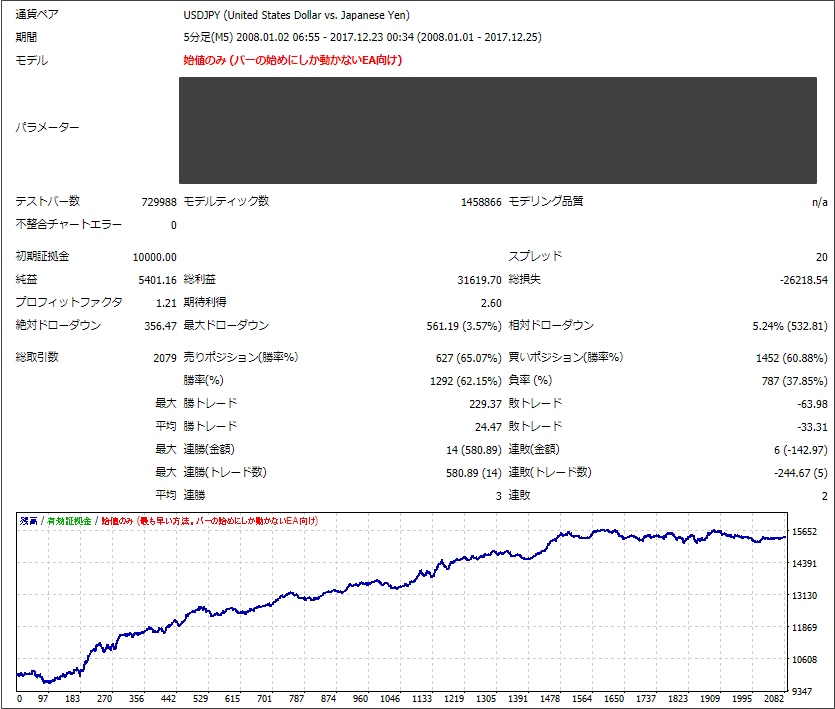The height and width of the screenshot is (709, 835).
Task: Click the 通貨ペア label
Action: [x=37, y=14]
